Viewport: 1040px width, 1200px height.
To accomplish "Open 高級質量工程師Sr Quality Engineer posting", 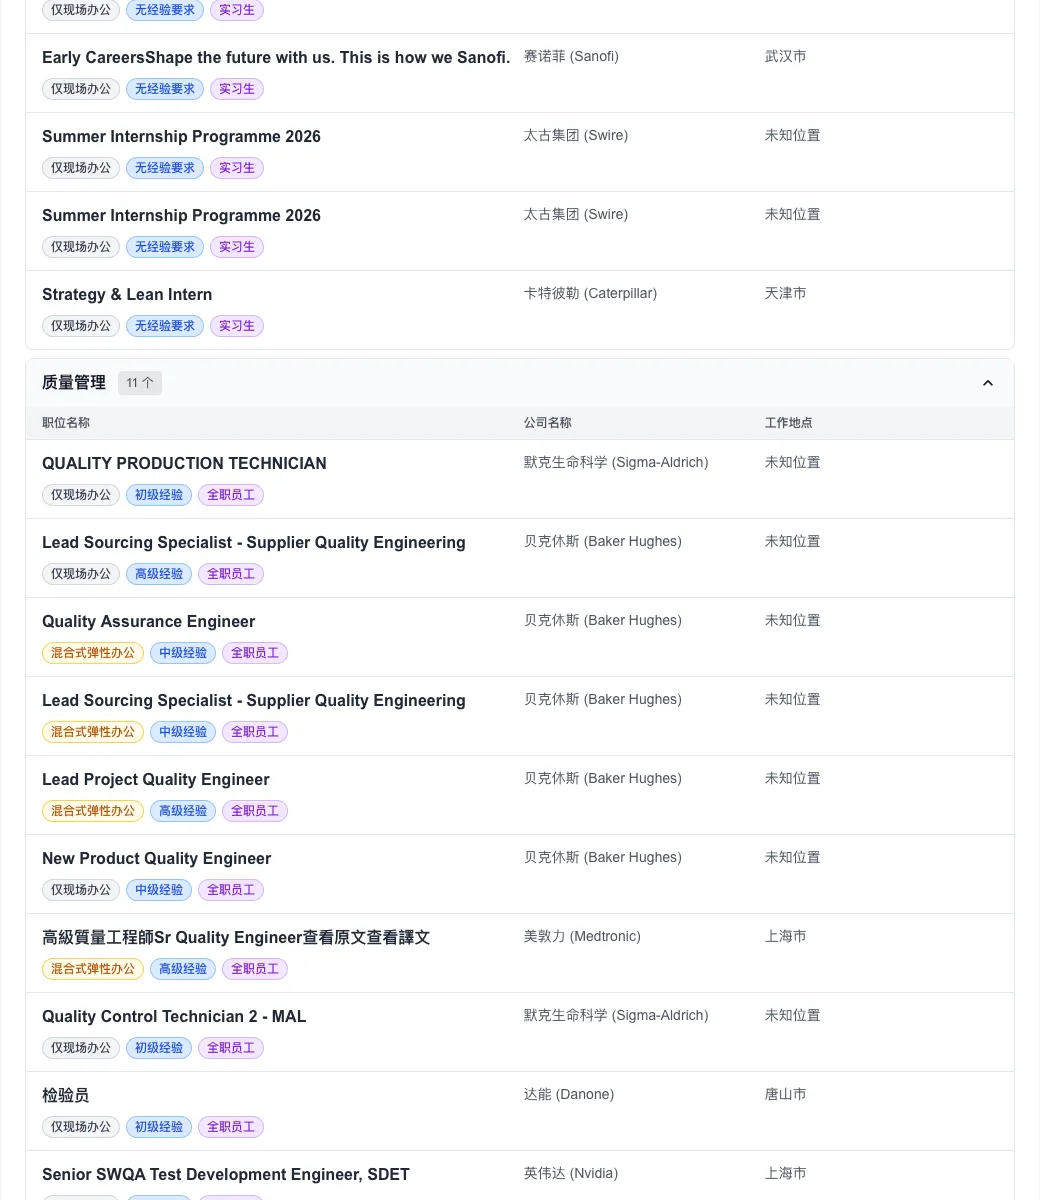I will (x=236, y=938).
